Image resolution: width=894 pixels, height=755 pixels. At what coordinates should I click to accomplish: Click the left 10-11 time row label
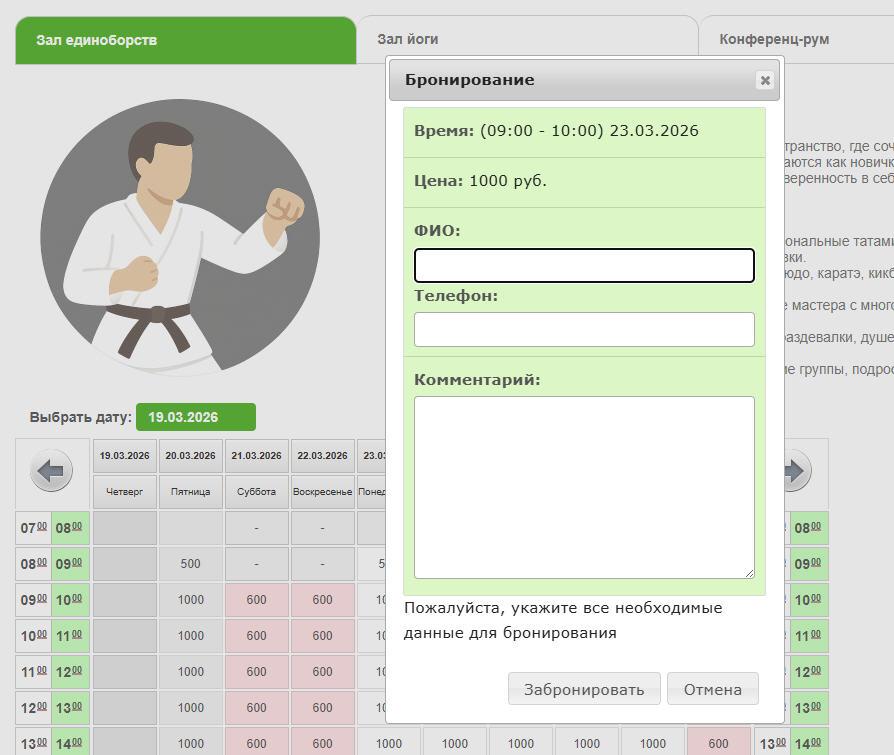[x=52, y=635]
